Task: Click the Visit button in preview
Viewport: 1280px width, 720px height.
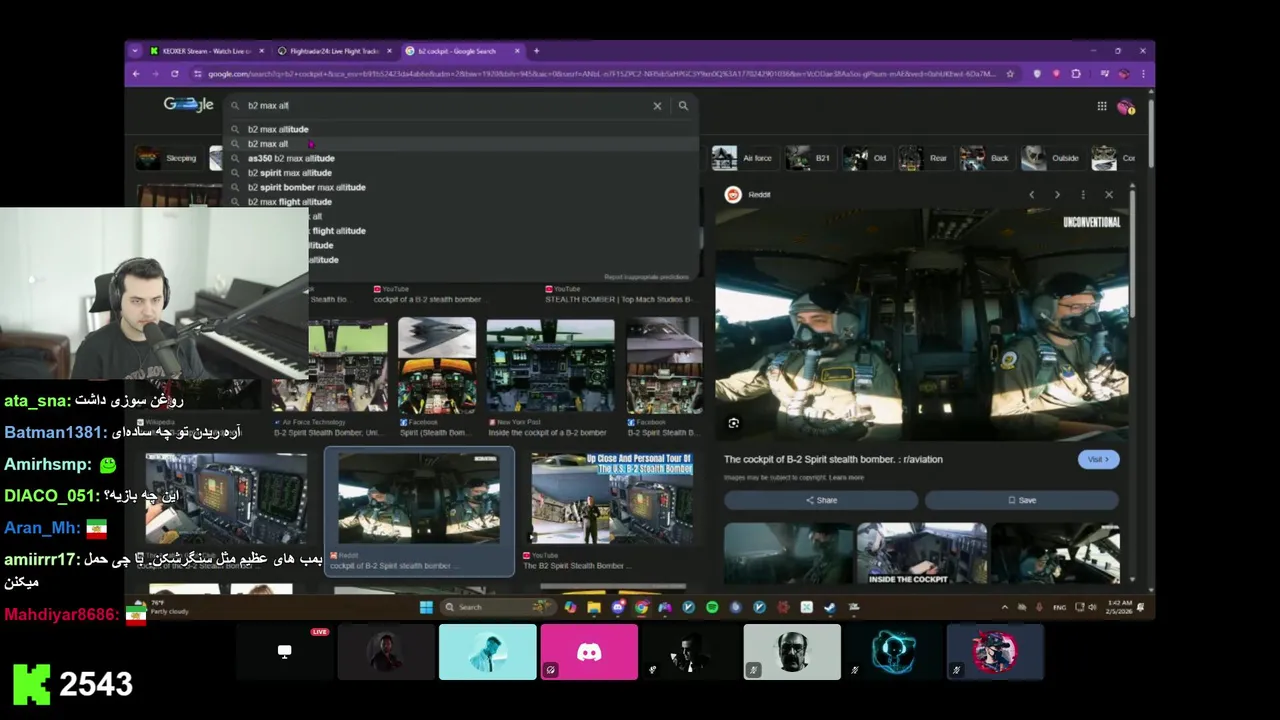Action: point(1098,460)
